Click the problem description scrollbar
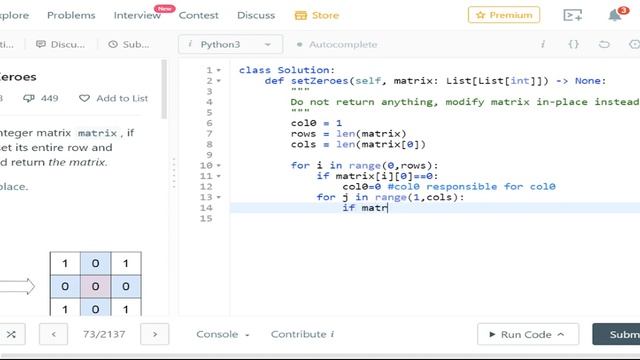 tap(164, 89)
